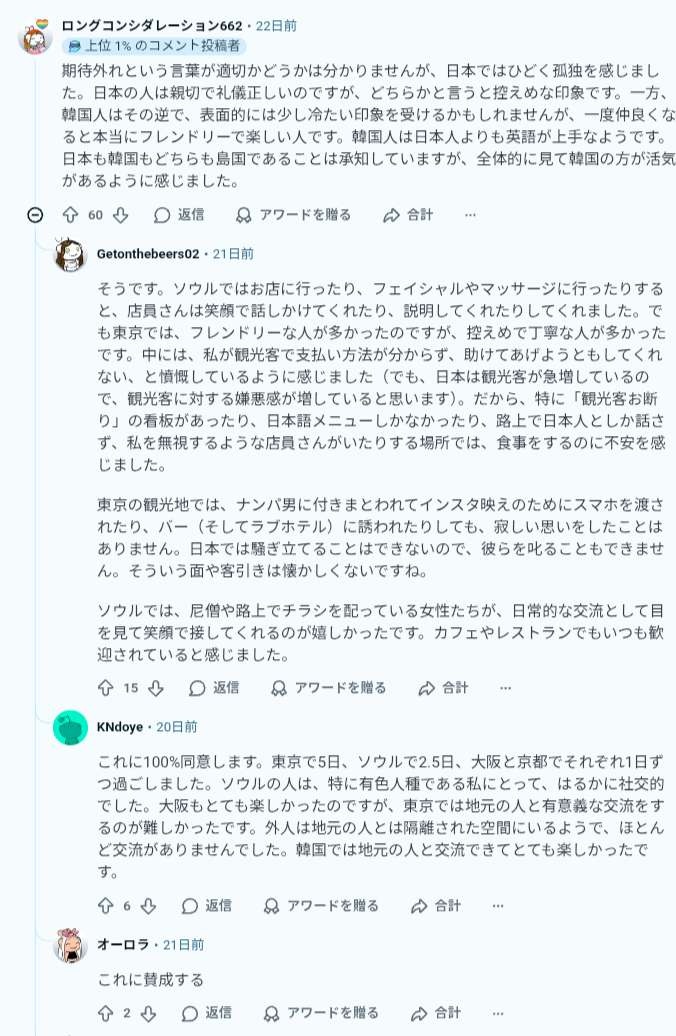
Task: Upvote the comment with 60 votes
Action: [x=71, y=215]
